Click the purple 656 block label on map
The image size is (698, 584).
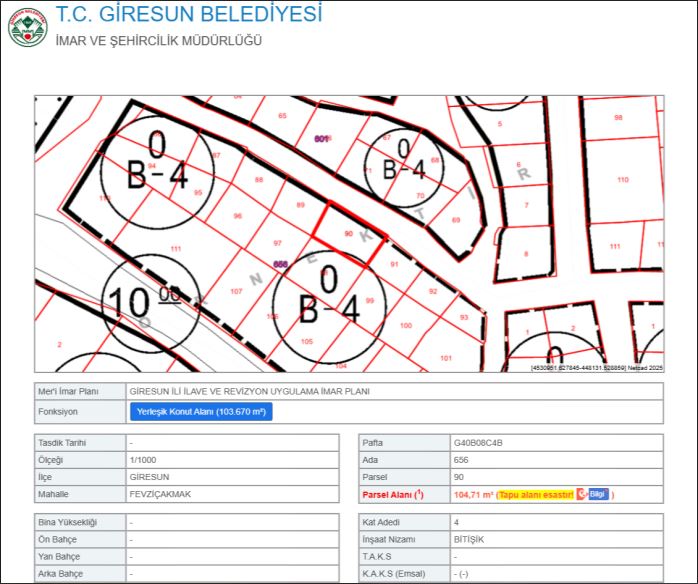280,264
